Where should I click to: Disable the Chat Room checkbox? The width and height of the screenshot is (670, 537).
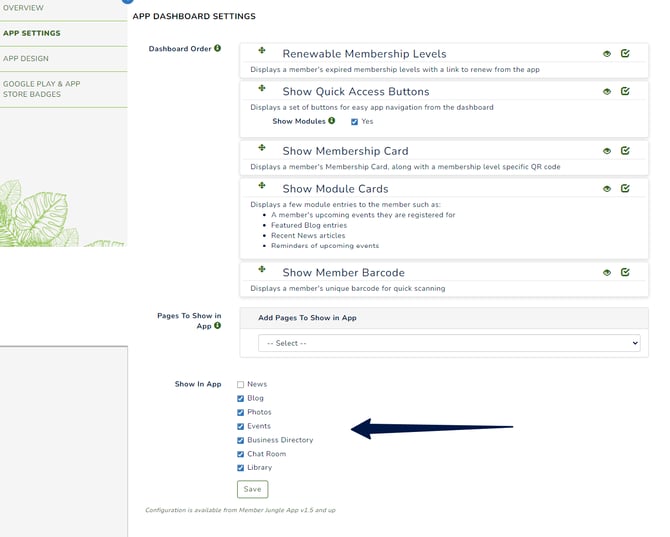click(240, 454)
